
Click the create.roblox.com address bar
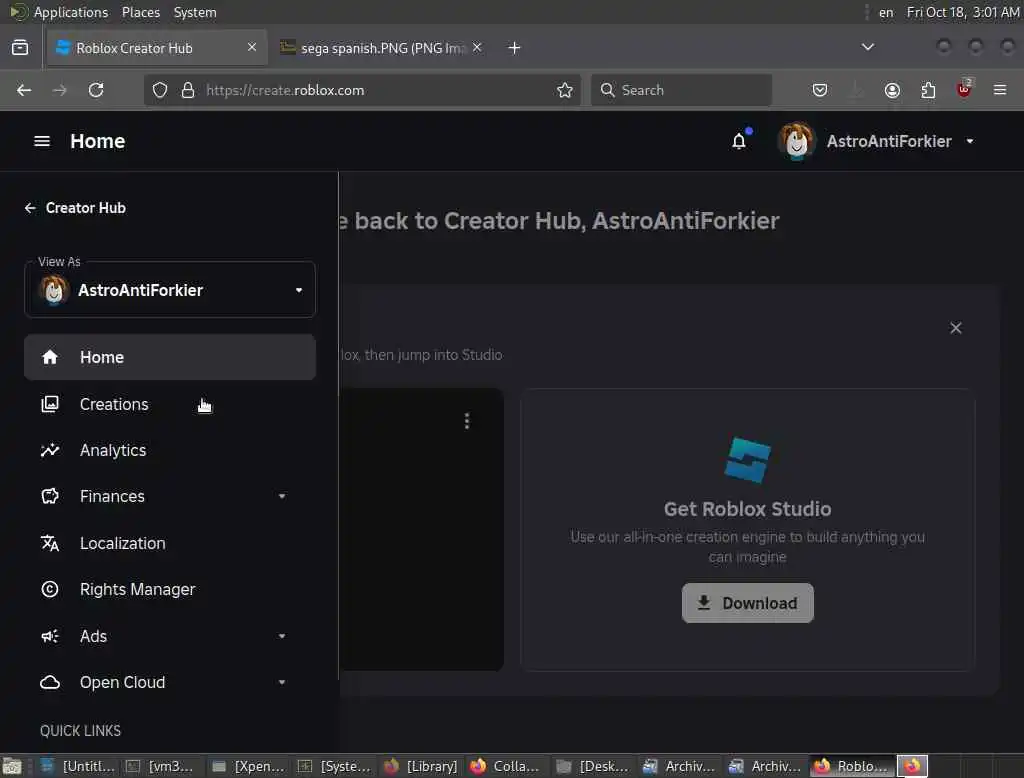coord(362,90)
